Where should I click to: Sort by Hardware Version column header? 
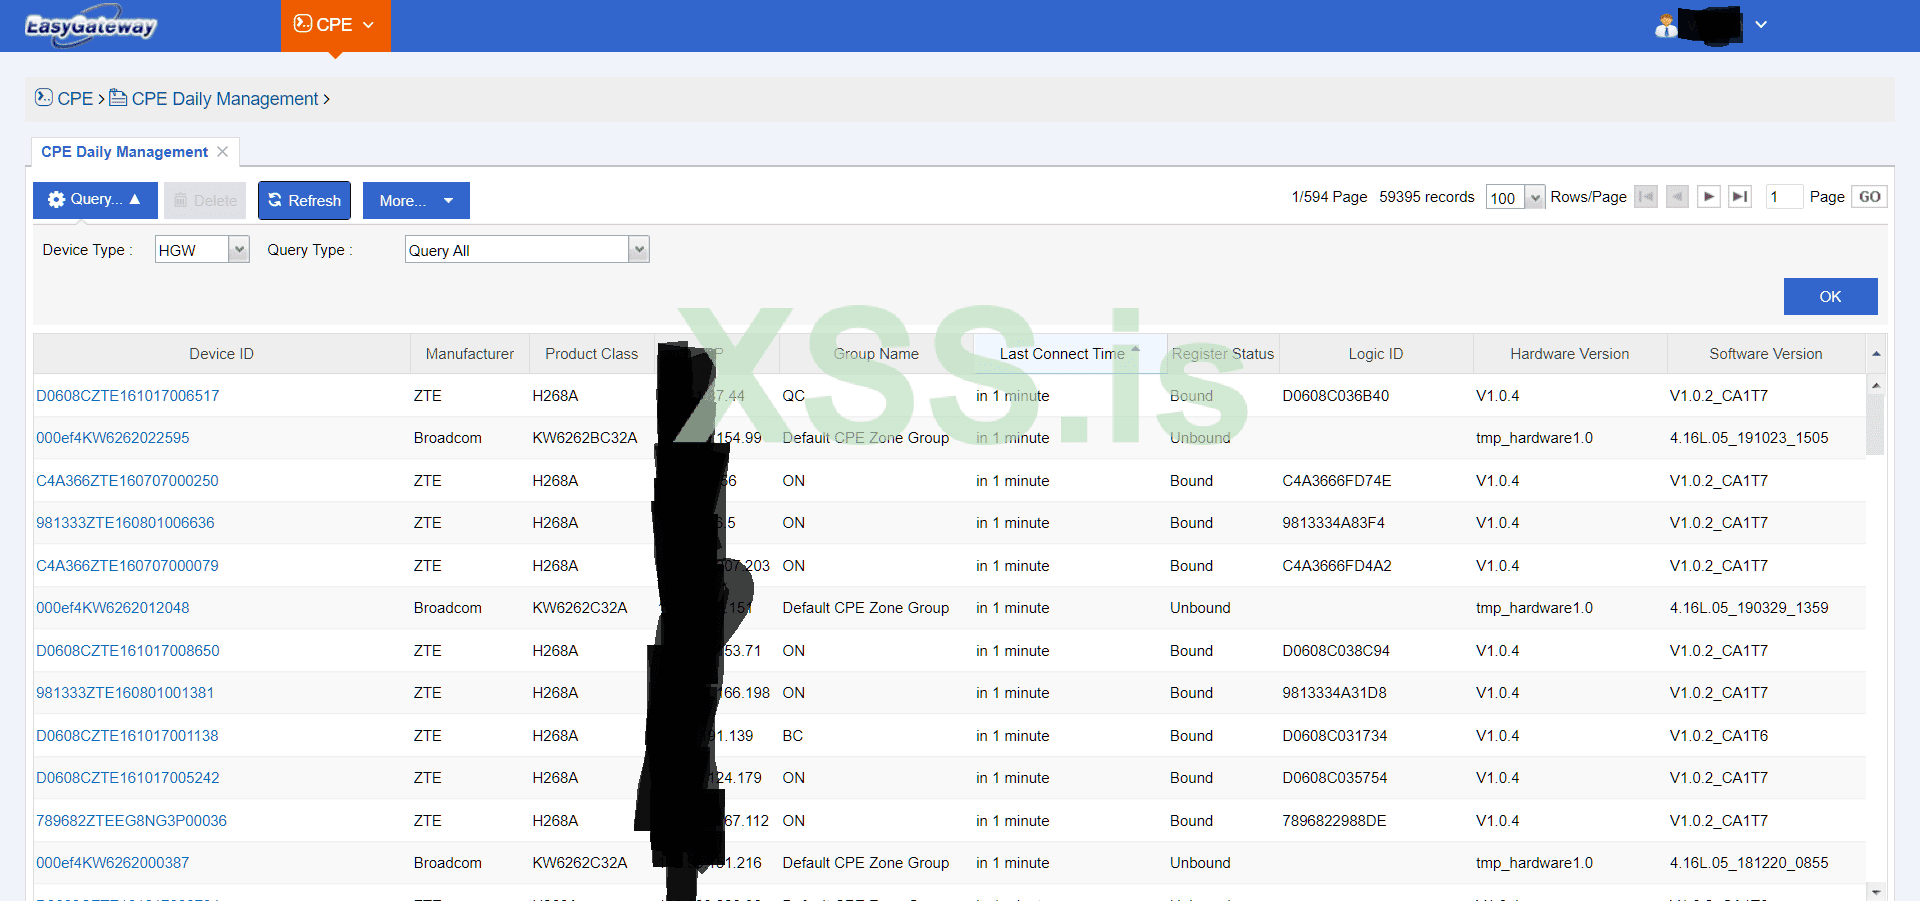tap(1570, 354)
